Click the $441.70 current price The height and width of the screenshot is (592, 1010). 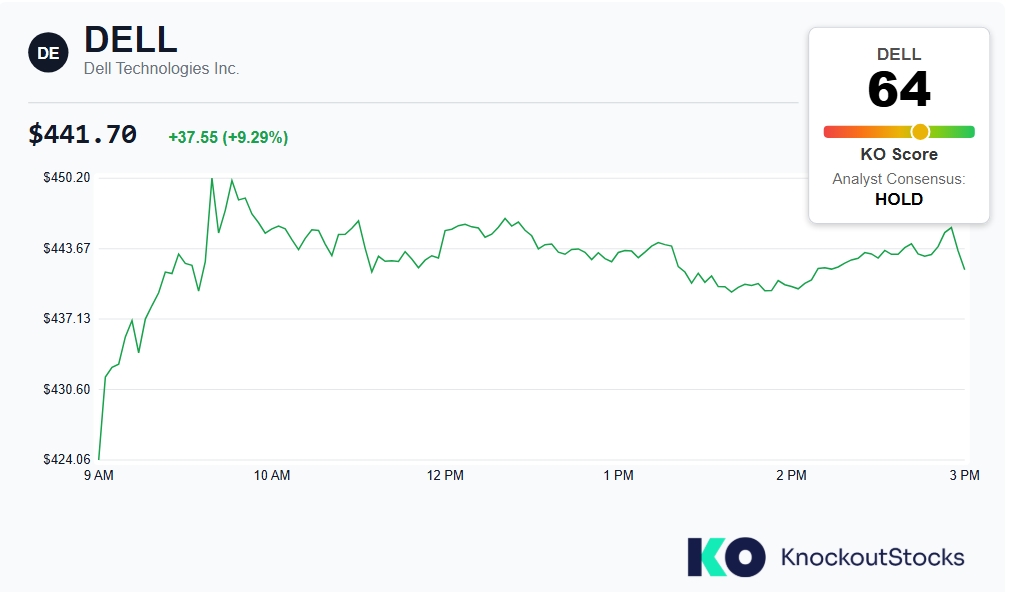(x=82, y=135)
